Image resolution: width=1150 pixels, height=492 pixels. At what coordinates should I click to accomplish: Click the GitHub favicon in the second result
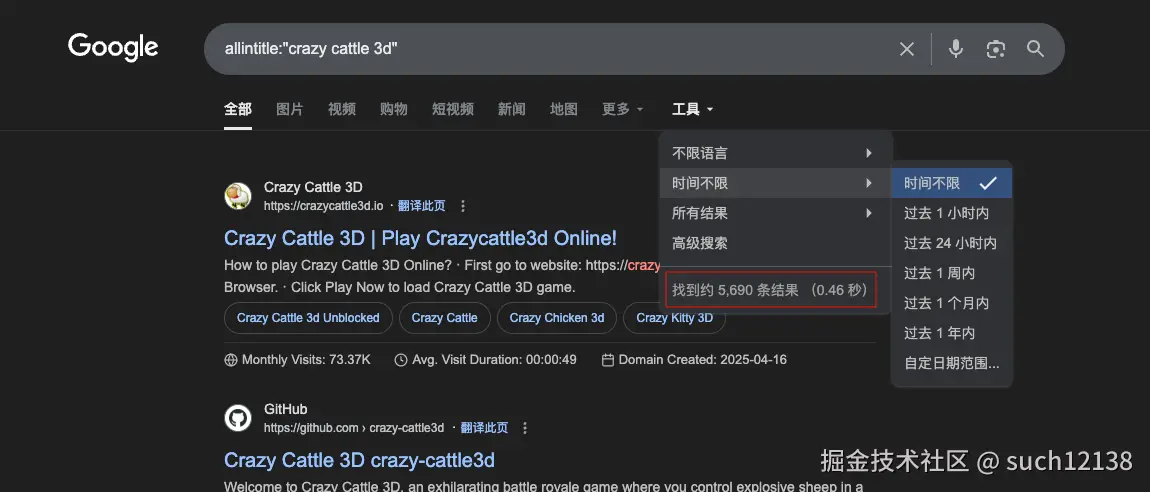[x=238, y=419]
